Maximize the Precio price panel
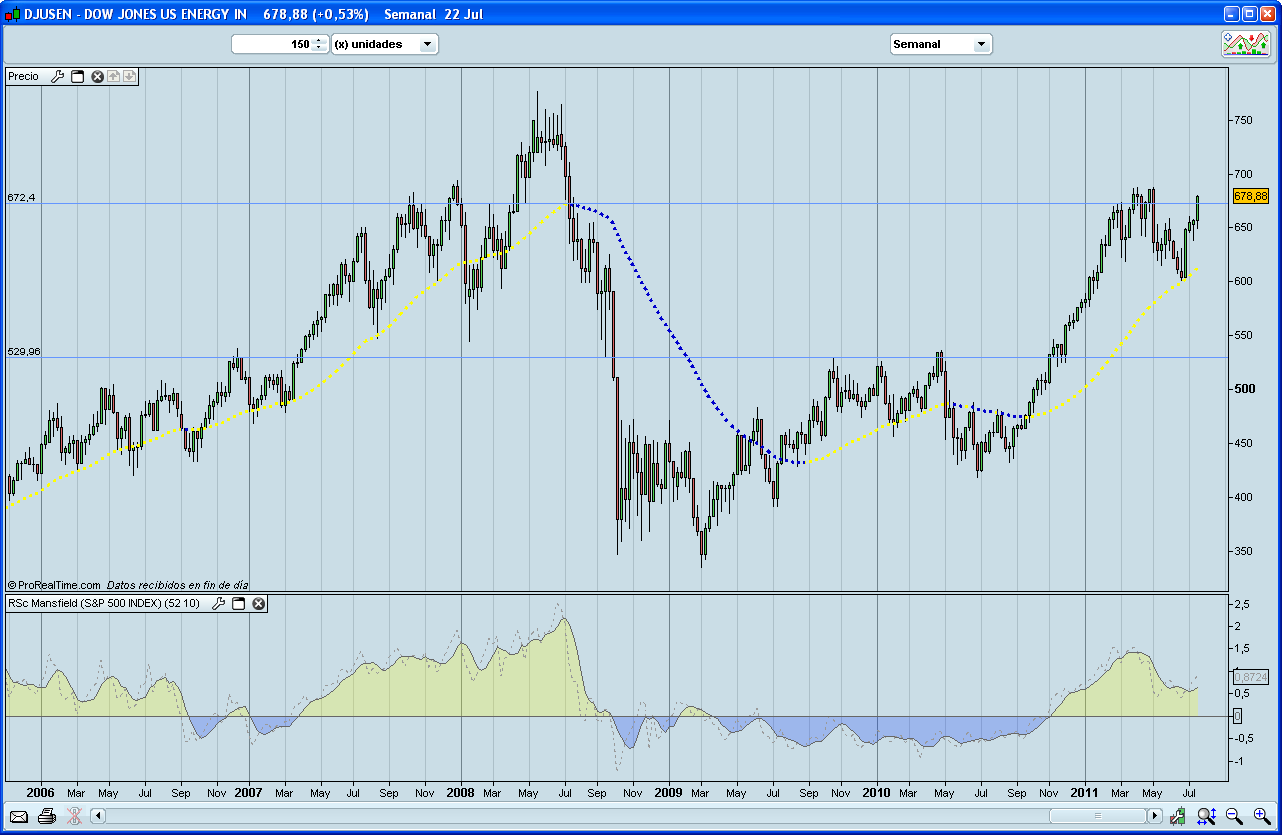The height and width of the screenshot is (835, 1282). tap(77, 77)
